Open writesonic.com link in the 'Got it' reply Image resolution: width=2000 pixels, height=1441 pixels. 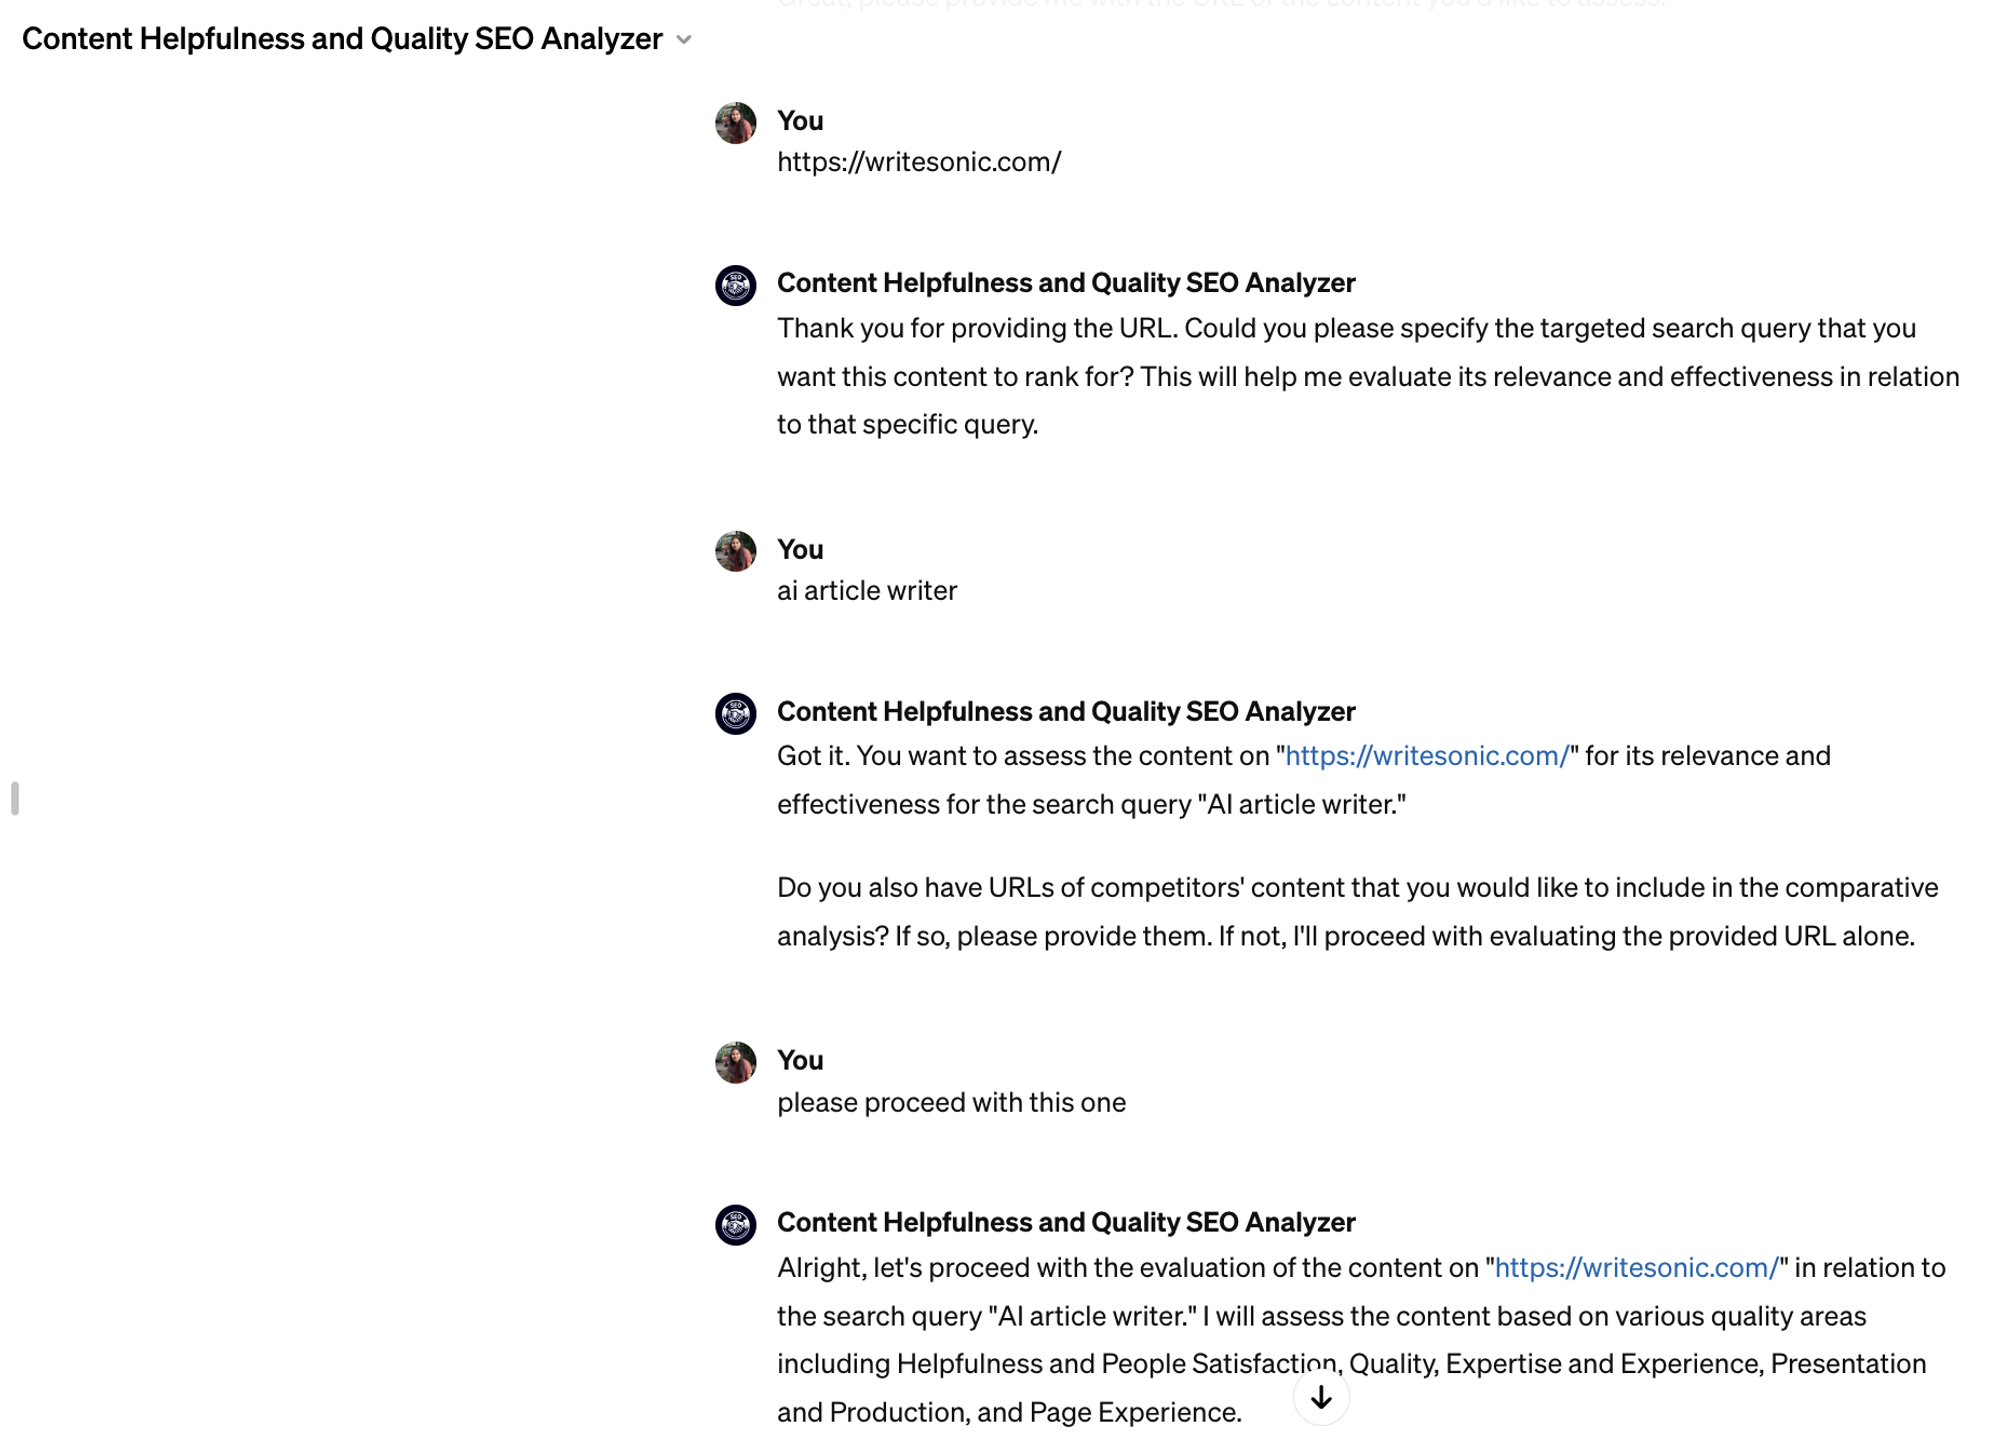pyautogui.click(x=1426, y=756)
